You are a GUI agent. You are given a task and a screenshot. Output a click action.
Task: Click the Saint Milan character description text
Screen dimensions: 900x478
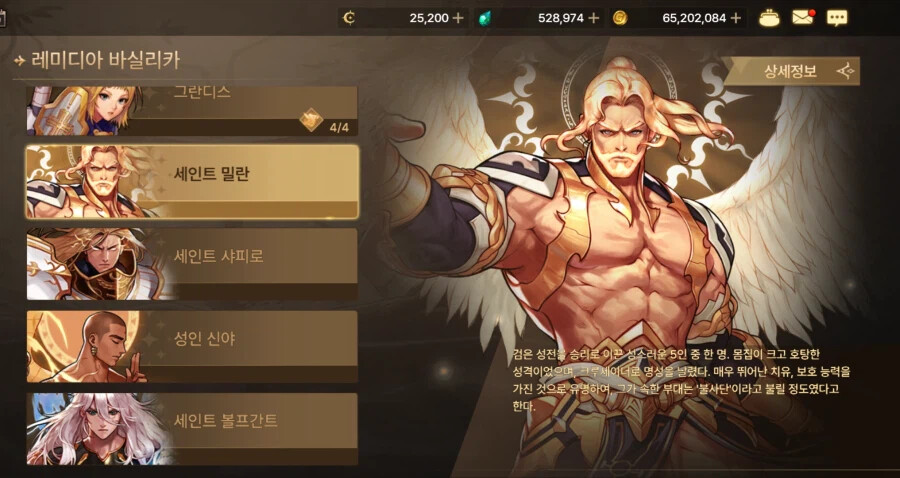tap(680, 380)
